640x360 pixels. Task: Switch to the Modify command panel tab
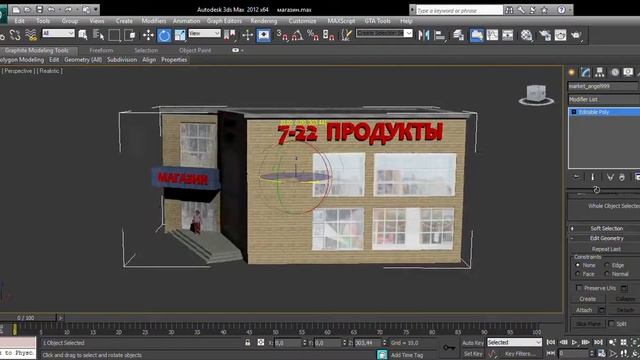pos(586,73)
